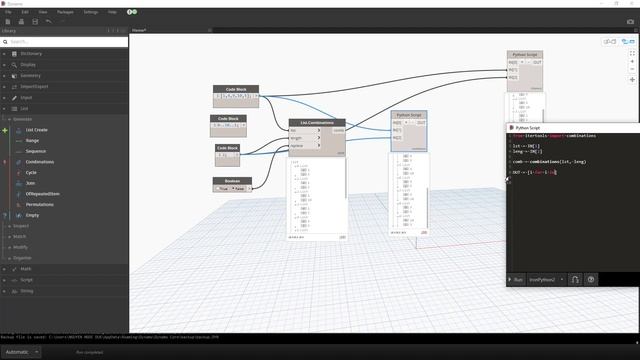This screenshot has width=640, height=360.
Task: Click the Input category pencil icon
Action: pyautogui.click(x=14, y=98)
